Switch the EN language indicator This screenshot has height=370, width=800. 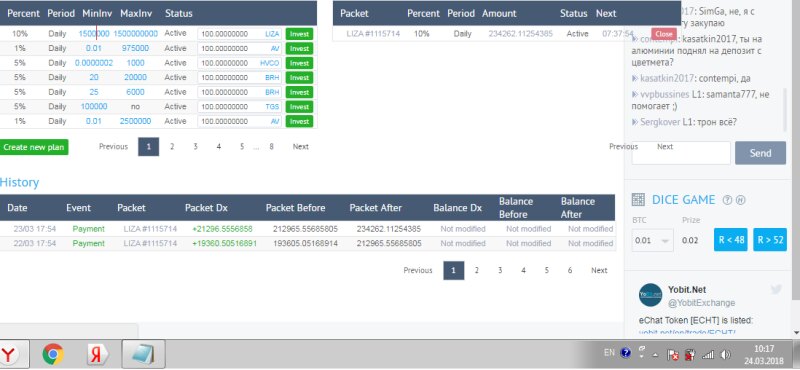tap(609, 352)
